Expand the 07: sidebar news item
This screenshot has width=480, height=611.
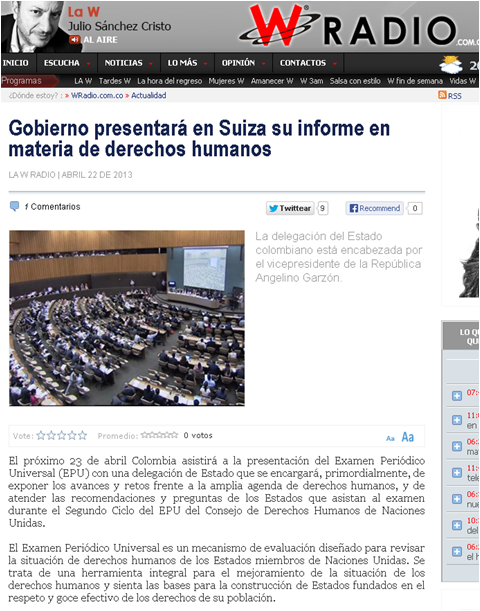click(457, 396)
